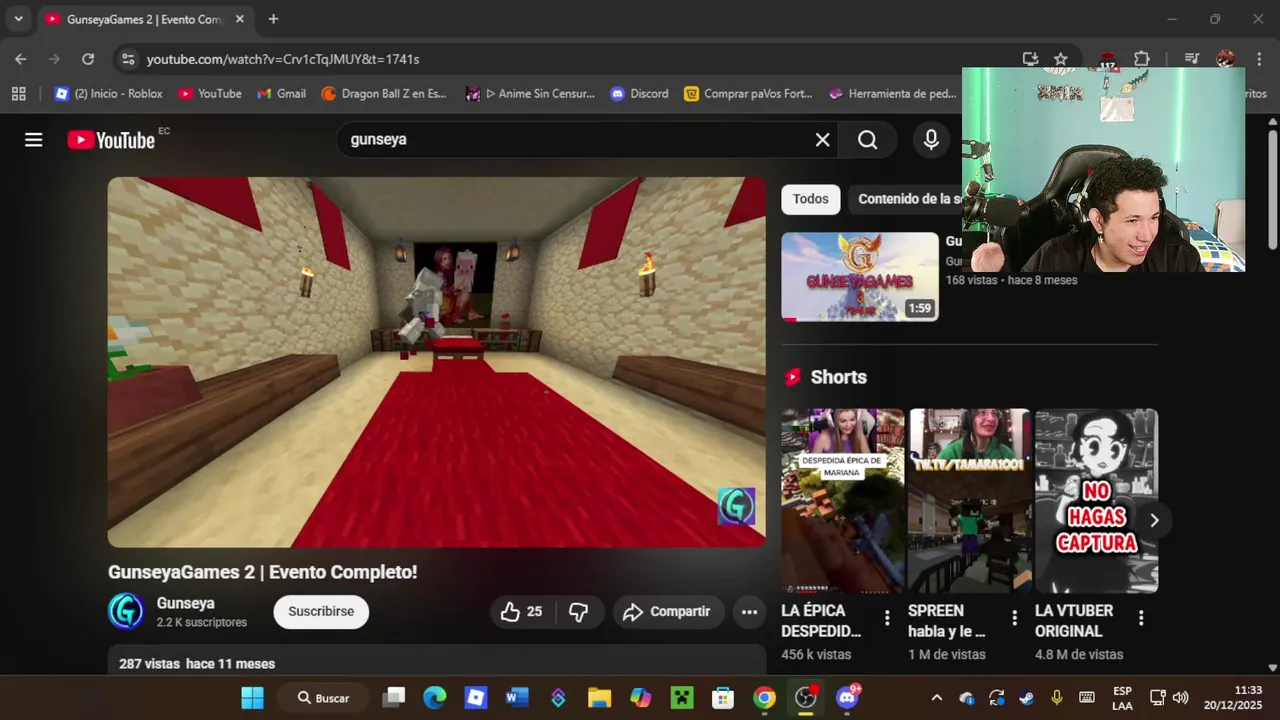Switch the ESP LAA input language
The height and width of the screenshot is (720, 1280).
point(1122,698)
